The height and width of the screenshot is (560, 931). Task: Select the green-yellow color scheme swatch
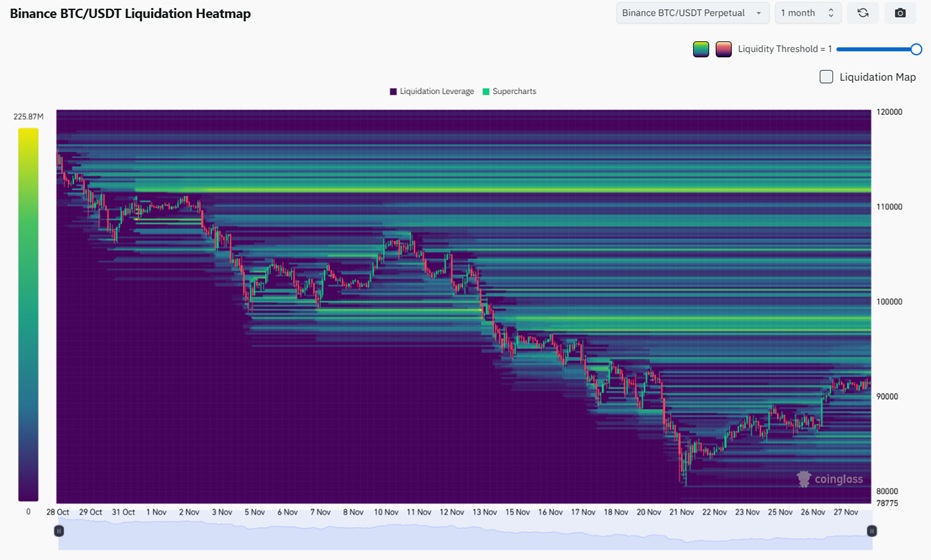coord(701,49)
